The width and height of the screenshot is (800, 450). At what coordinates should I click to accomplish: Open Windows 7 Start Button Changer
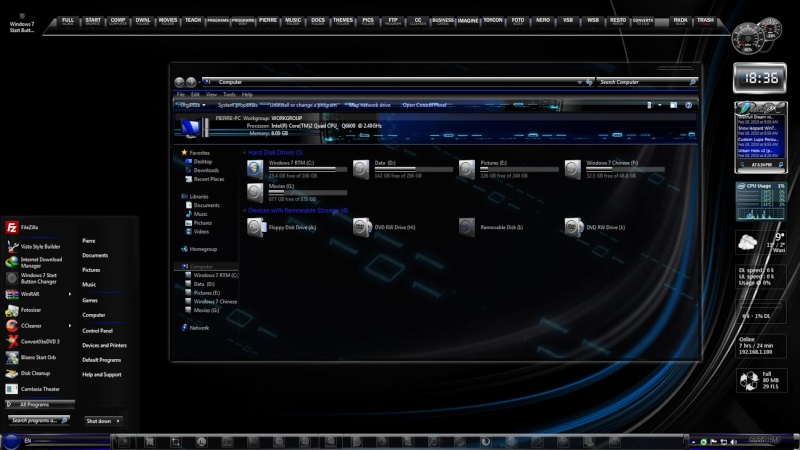click(32, 278)
